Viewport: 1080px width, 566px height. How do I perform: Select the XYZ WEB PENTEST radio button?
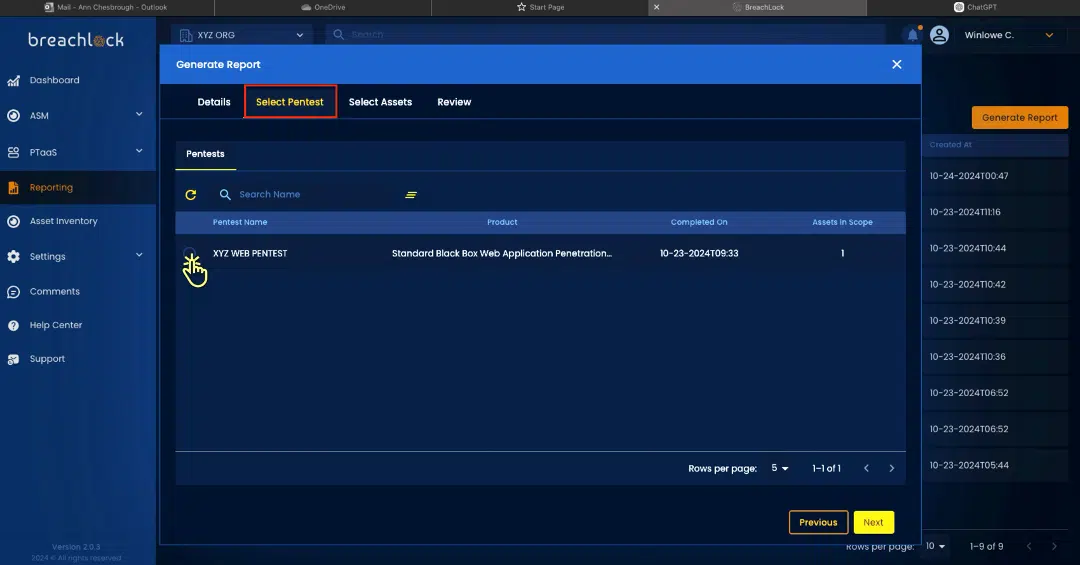(x=189, y=253)
